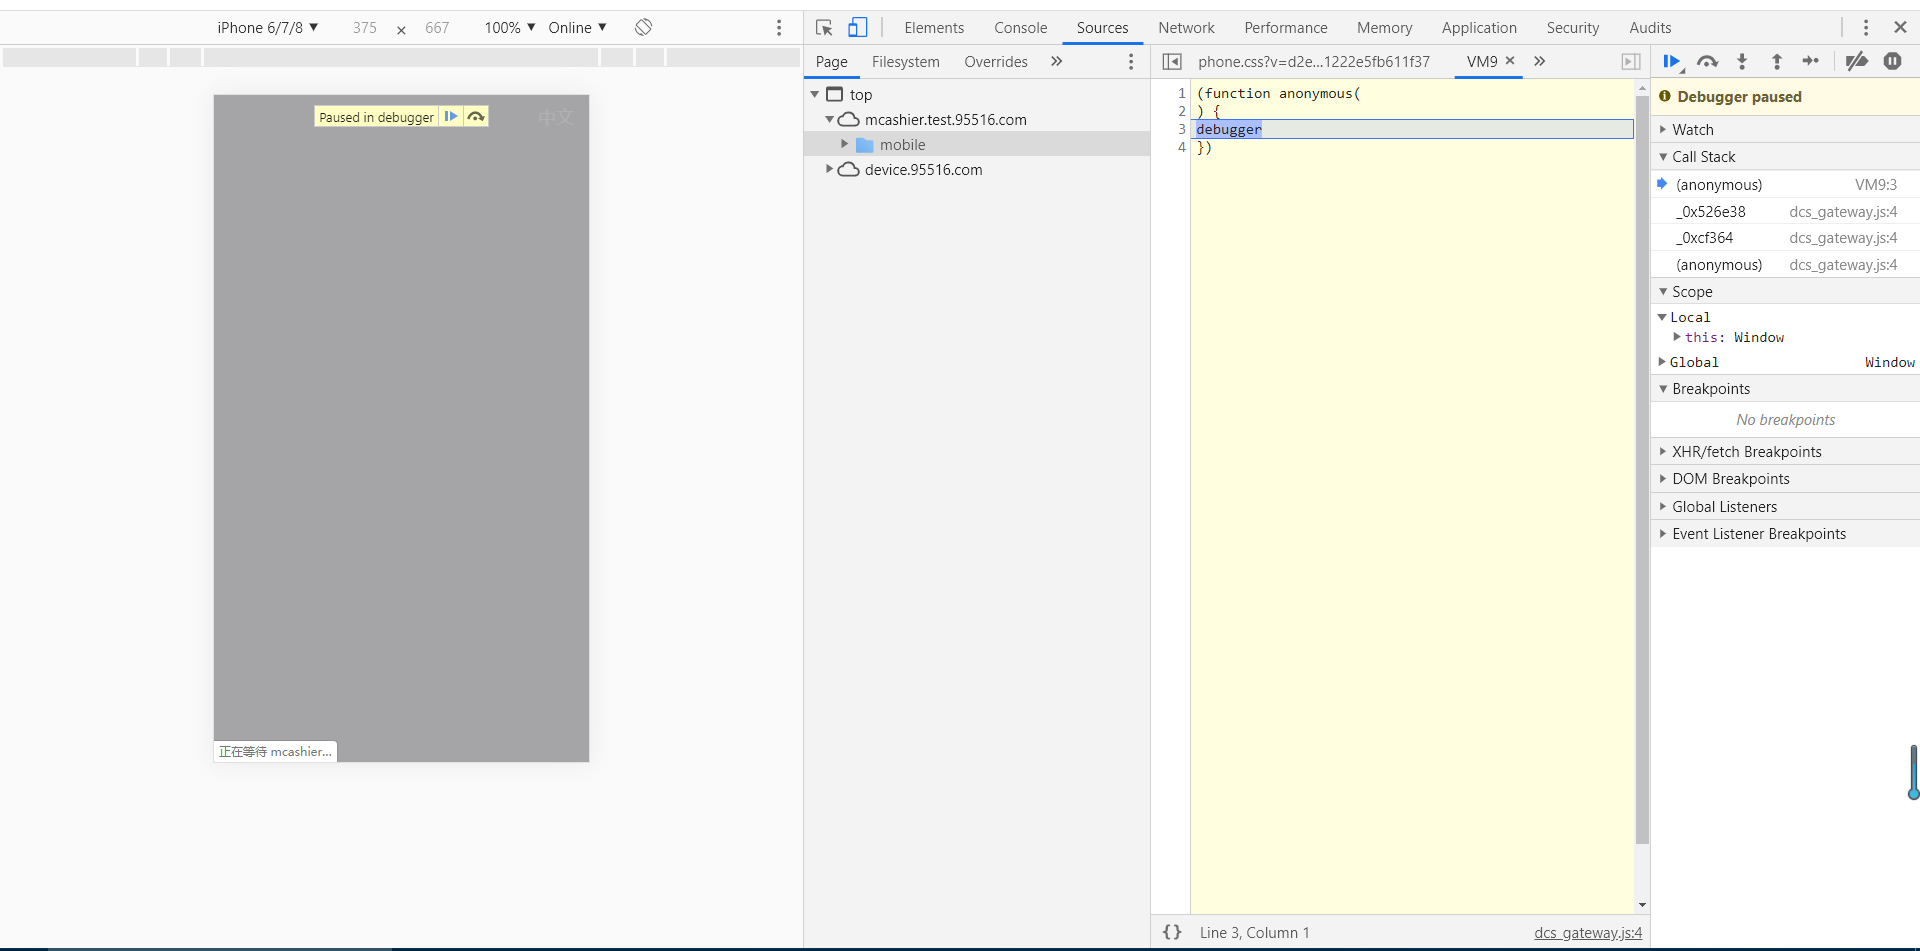Select the phone.css editor tab
The height and width of the screenshot is (951, 1920).
tap(1313, 62)
